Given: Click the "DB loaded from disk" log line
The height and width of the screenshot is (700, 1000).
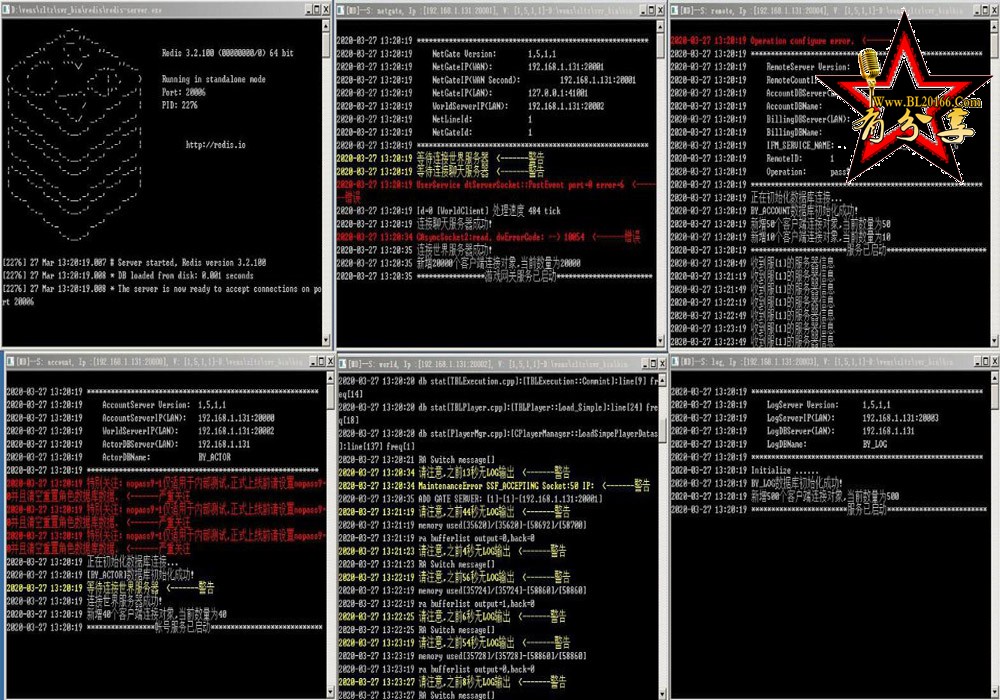Looking at the screenshot, I should 128,275.
